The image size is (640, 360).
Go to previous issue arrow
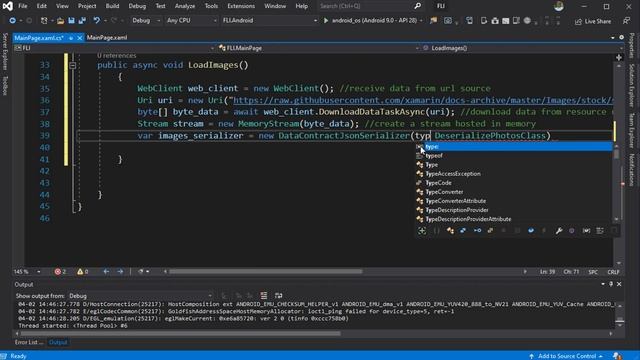106,271
